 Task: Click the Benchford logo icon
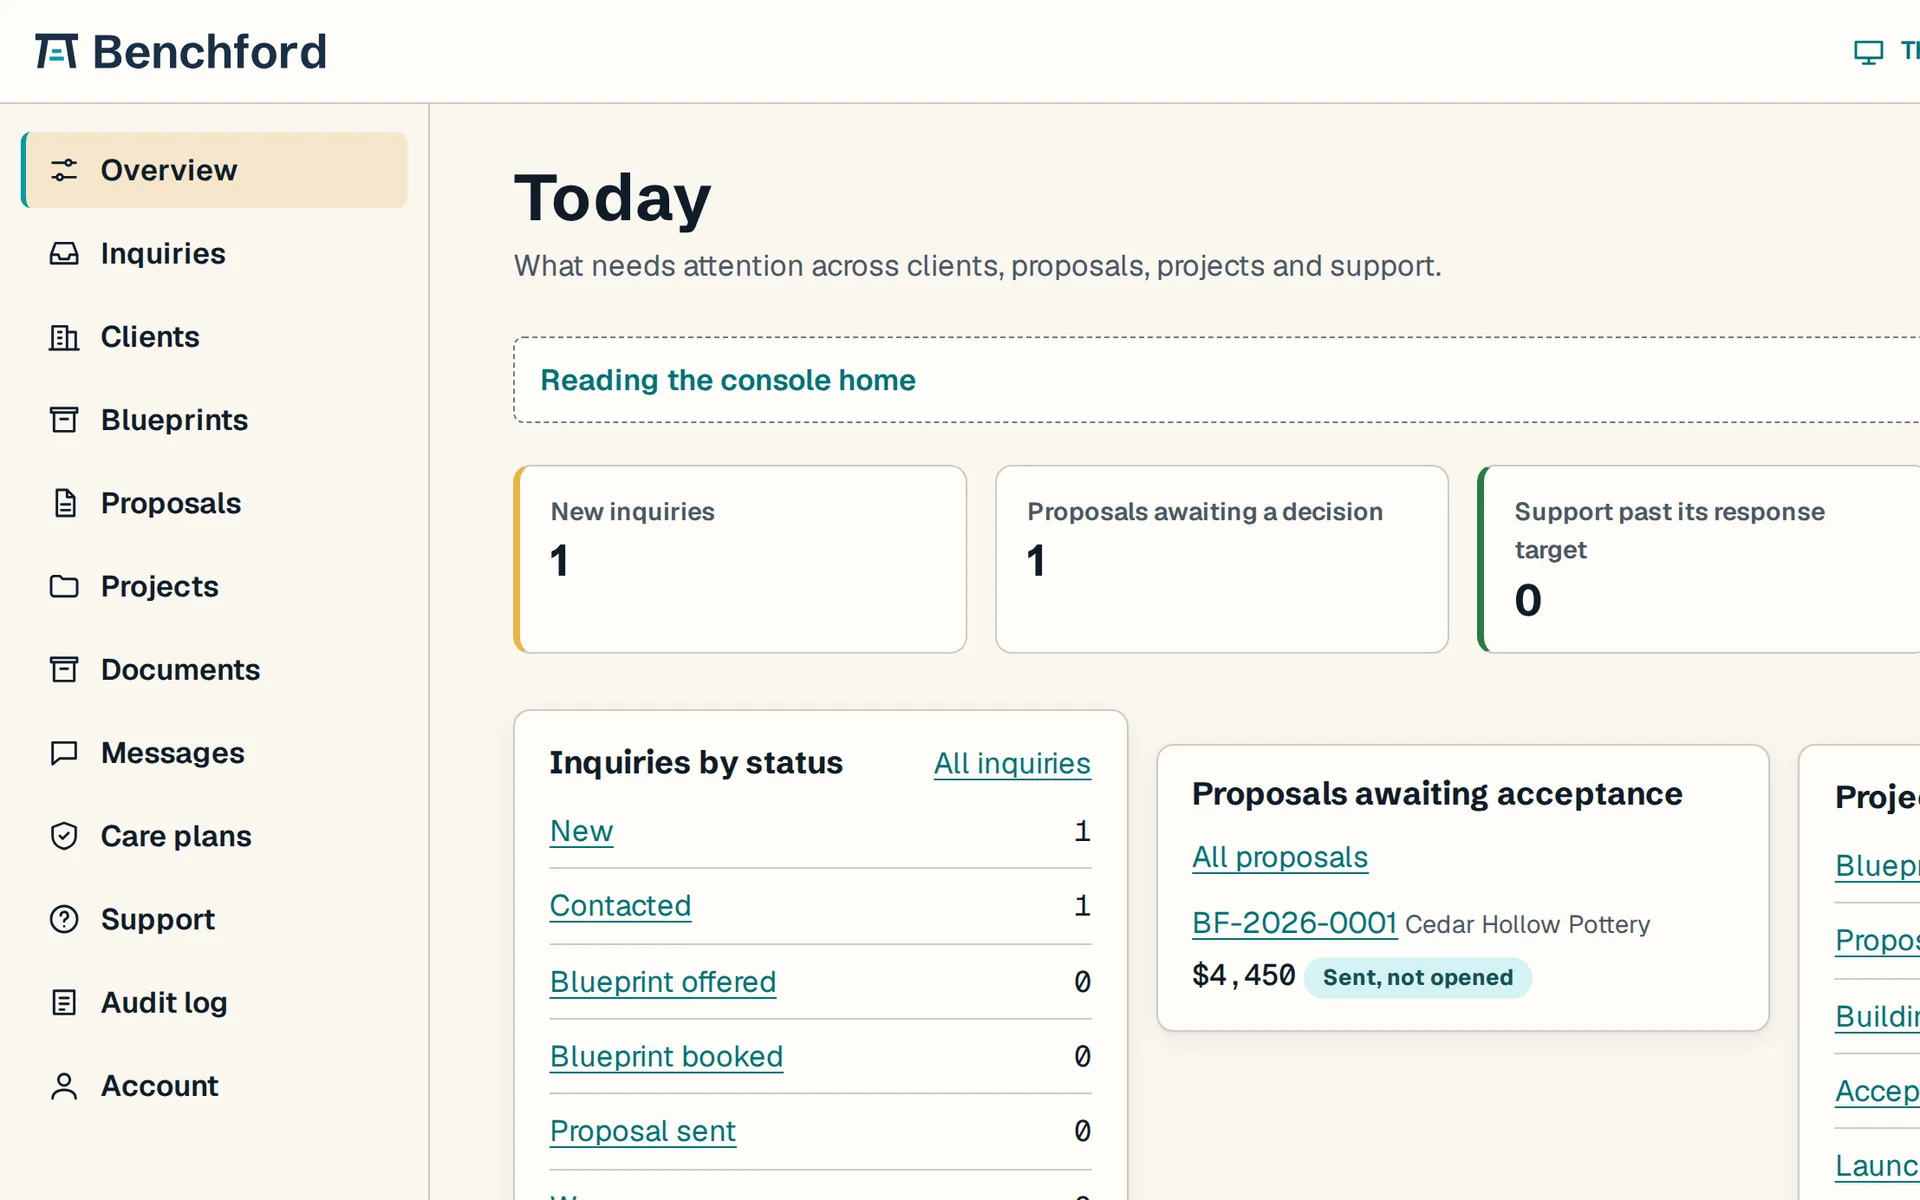point(56,51)
